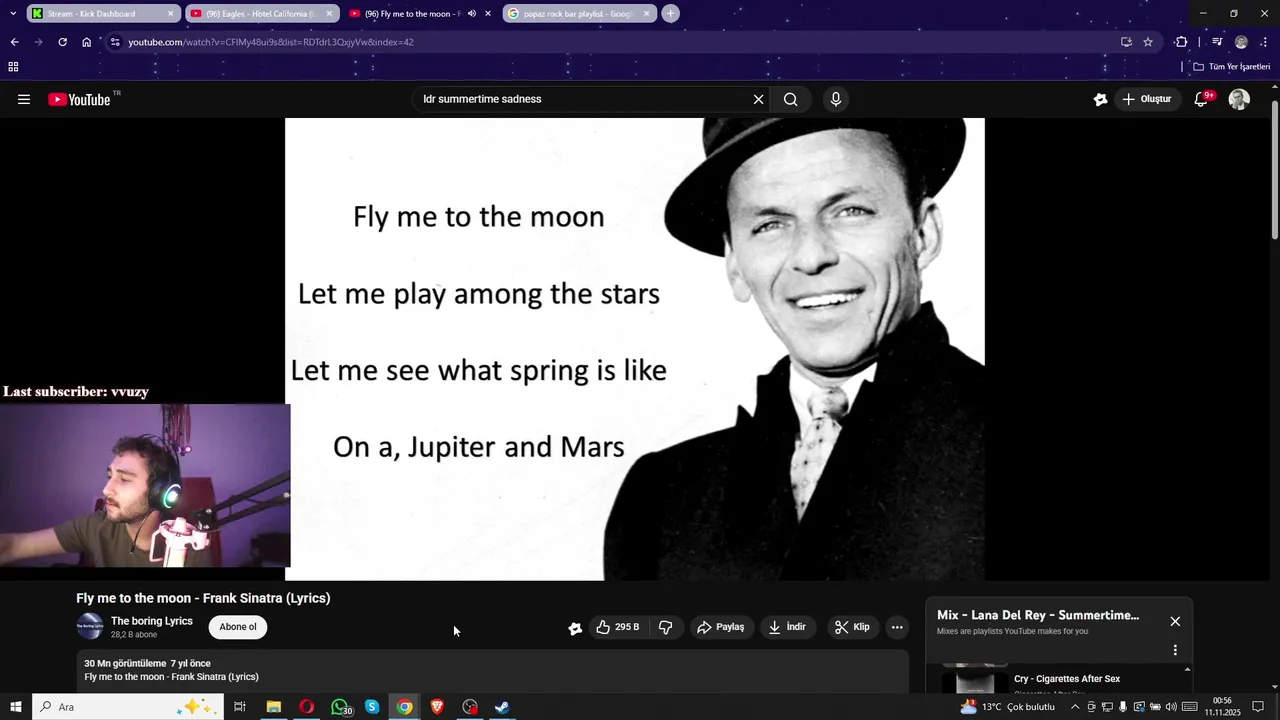Screen dimensions: 1280x720
Task: View site information icon in address bar
Action: coord(115,42)
